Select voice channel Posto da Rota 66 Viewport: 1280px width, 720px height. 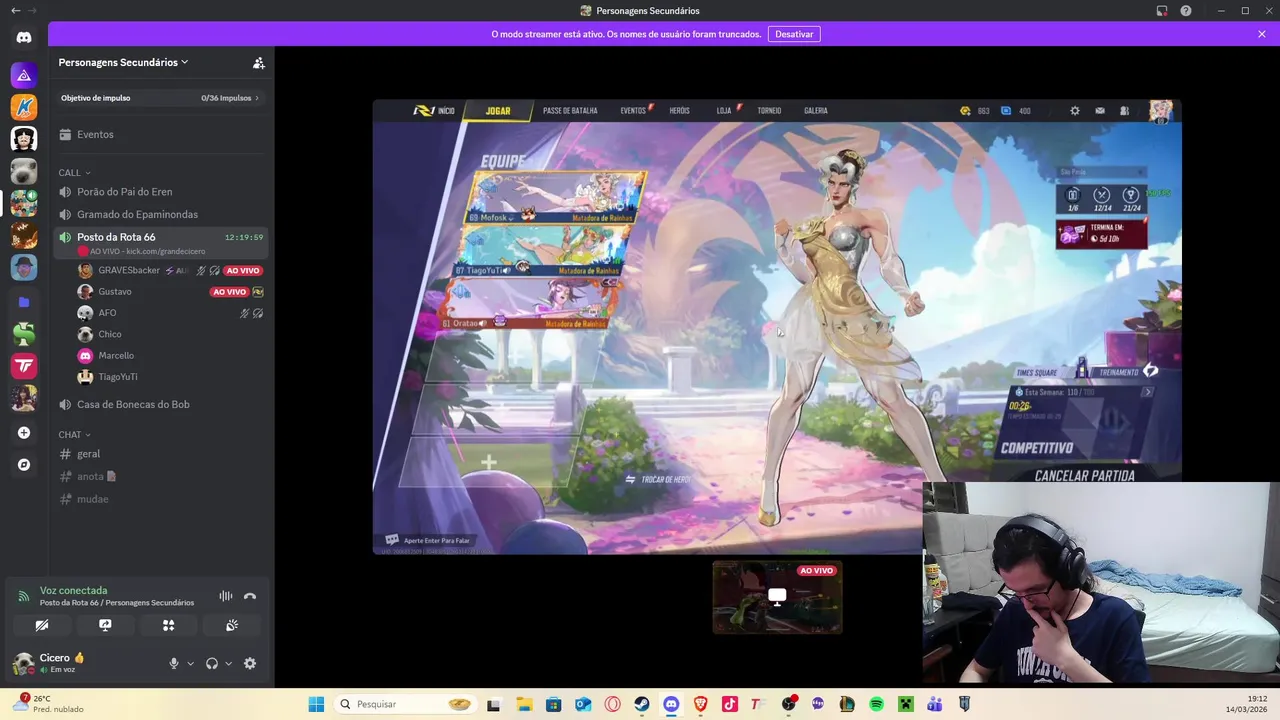(161, 237)
